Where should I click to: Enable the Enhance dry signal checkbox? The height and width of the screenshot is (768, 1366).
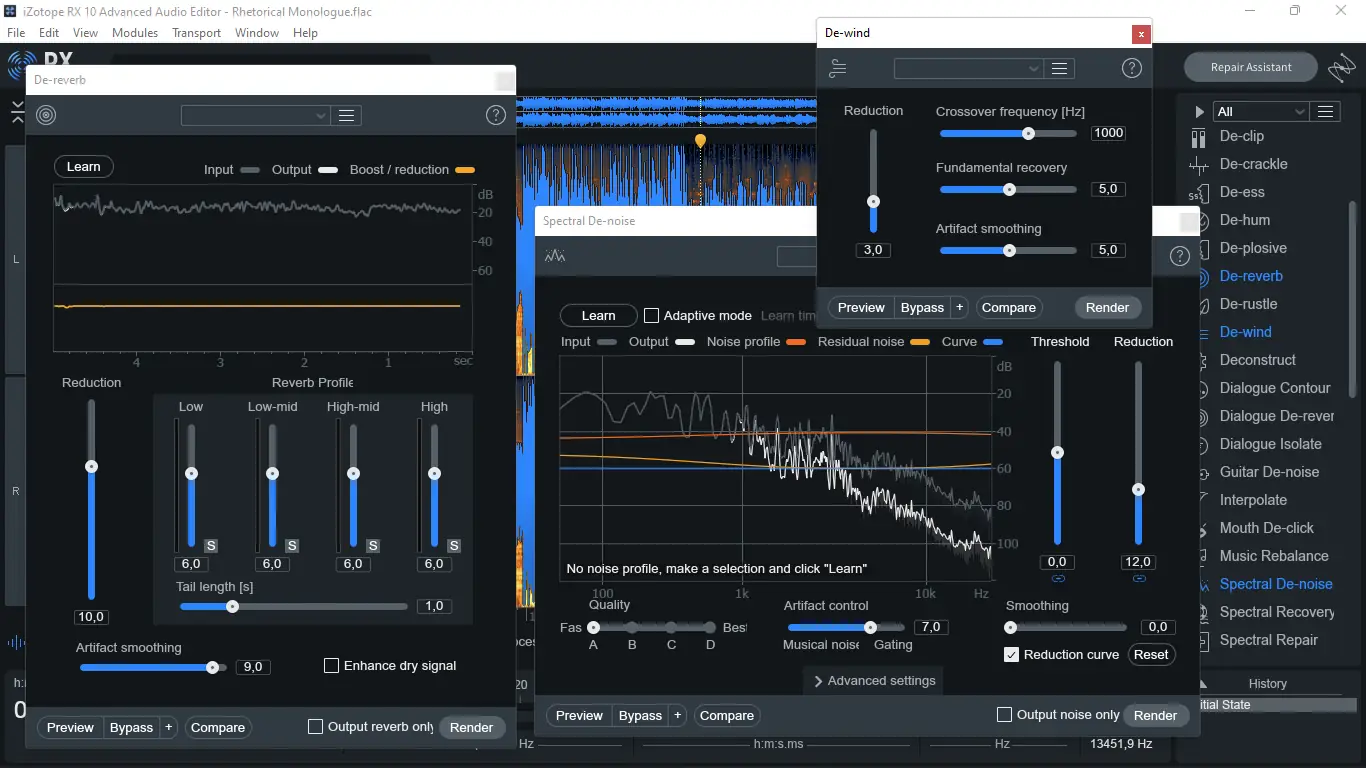click(x=331, y=665)
